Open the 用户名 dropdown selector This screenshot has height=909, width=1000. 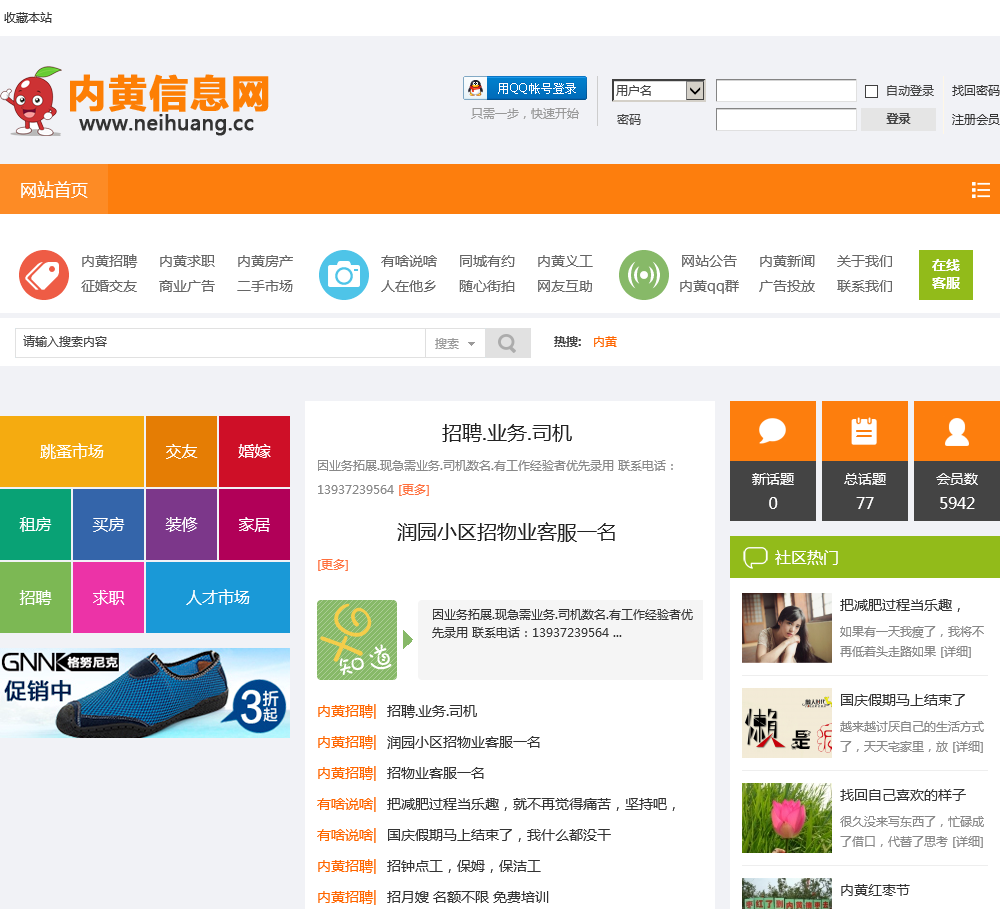(x=658, y=90)
